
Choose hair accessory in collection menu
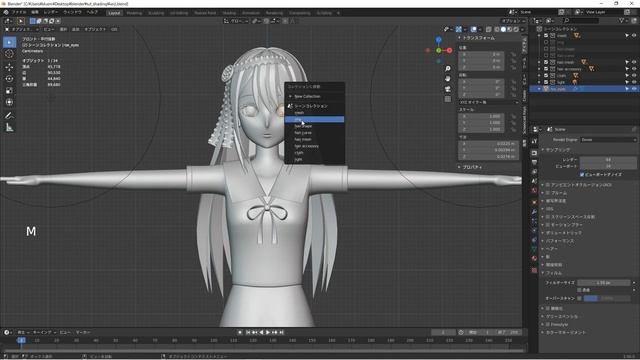(x=314, y=146)
